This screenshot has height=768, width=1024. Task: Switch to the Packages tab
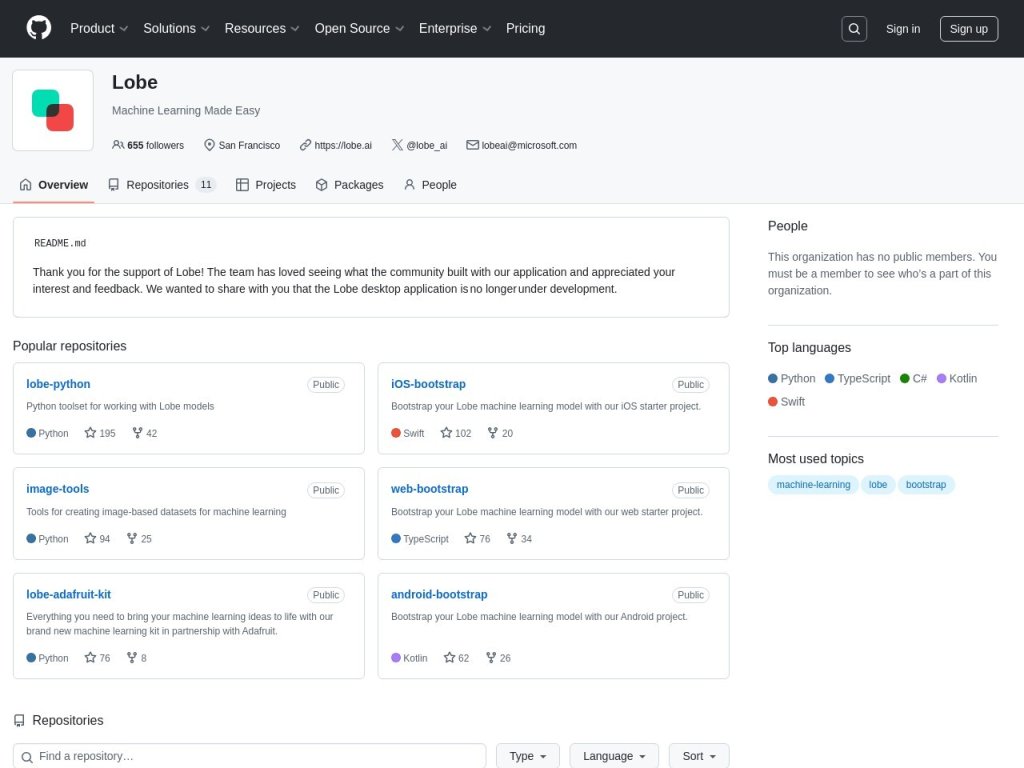(349, 185)
